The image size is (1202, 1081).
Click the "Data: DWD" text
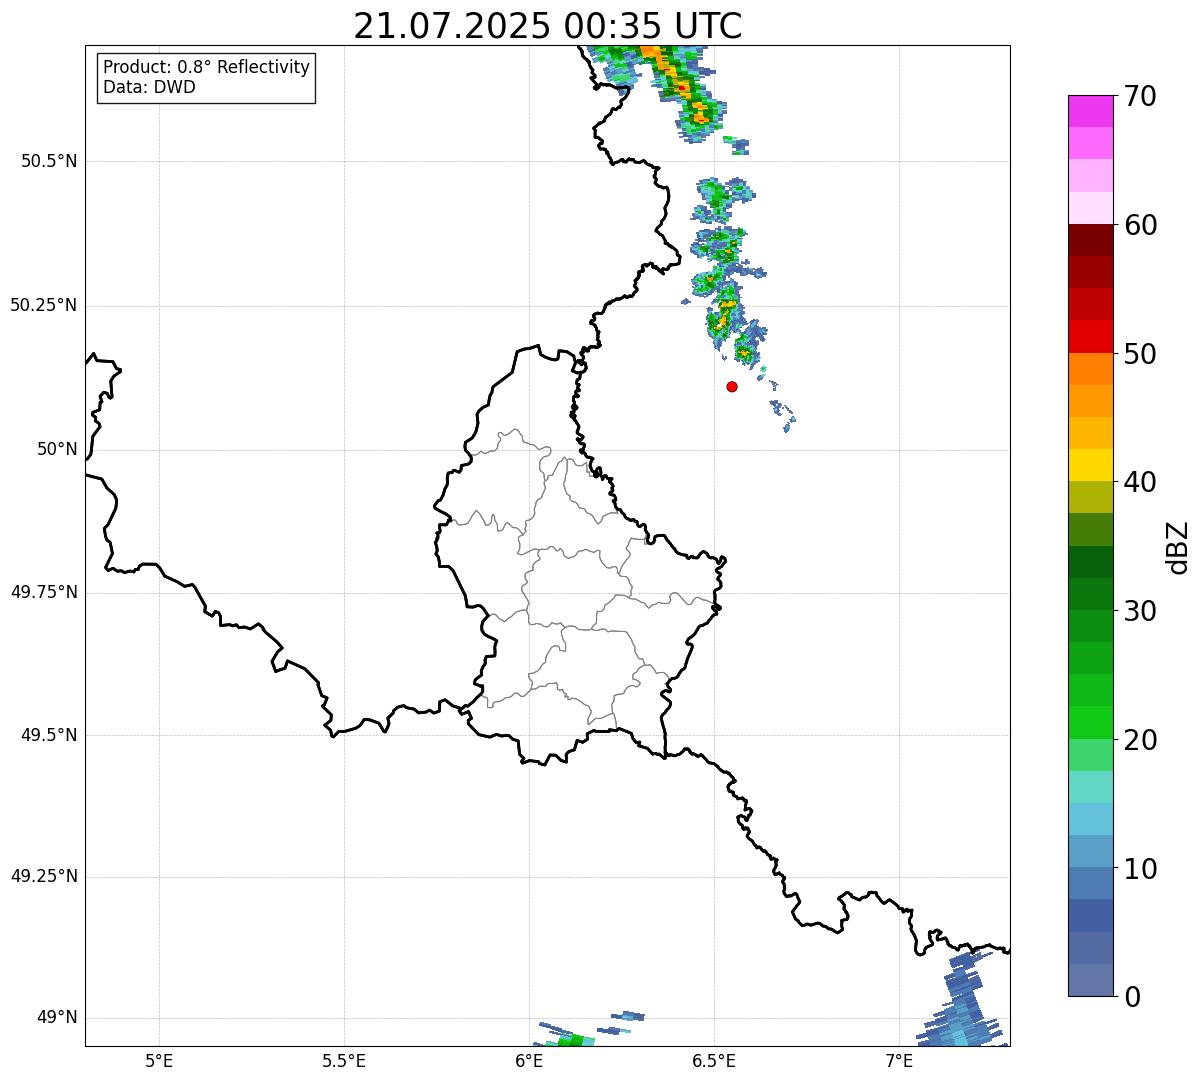[149, 87]
